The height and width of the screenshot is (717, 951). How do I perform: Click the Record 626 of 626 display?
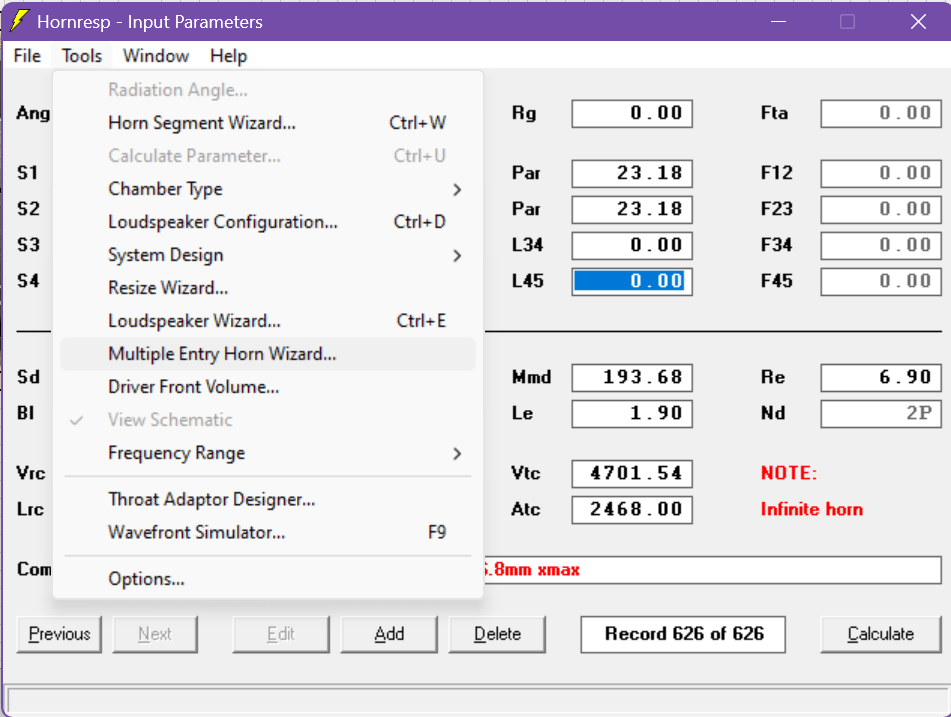(683, 635)
